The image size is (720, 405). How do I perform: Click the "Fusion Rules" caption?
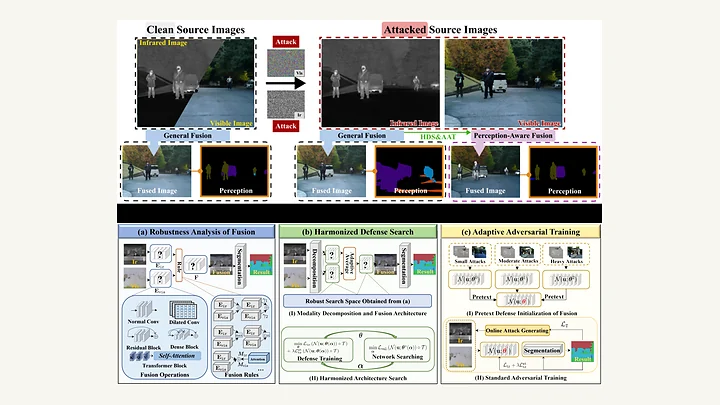[x=241, y=375]
